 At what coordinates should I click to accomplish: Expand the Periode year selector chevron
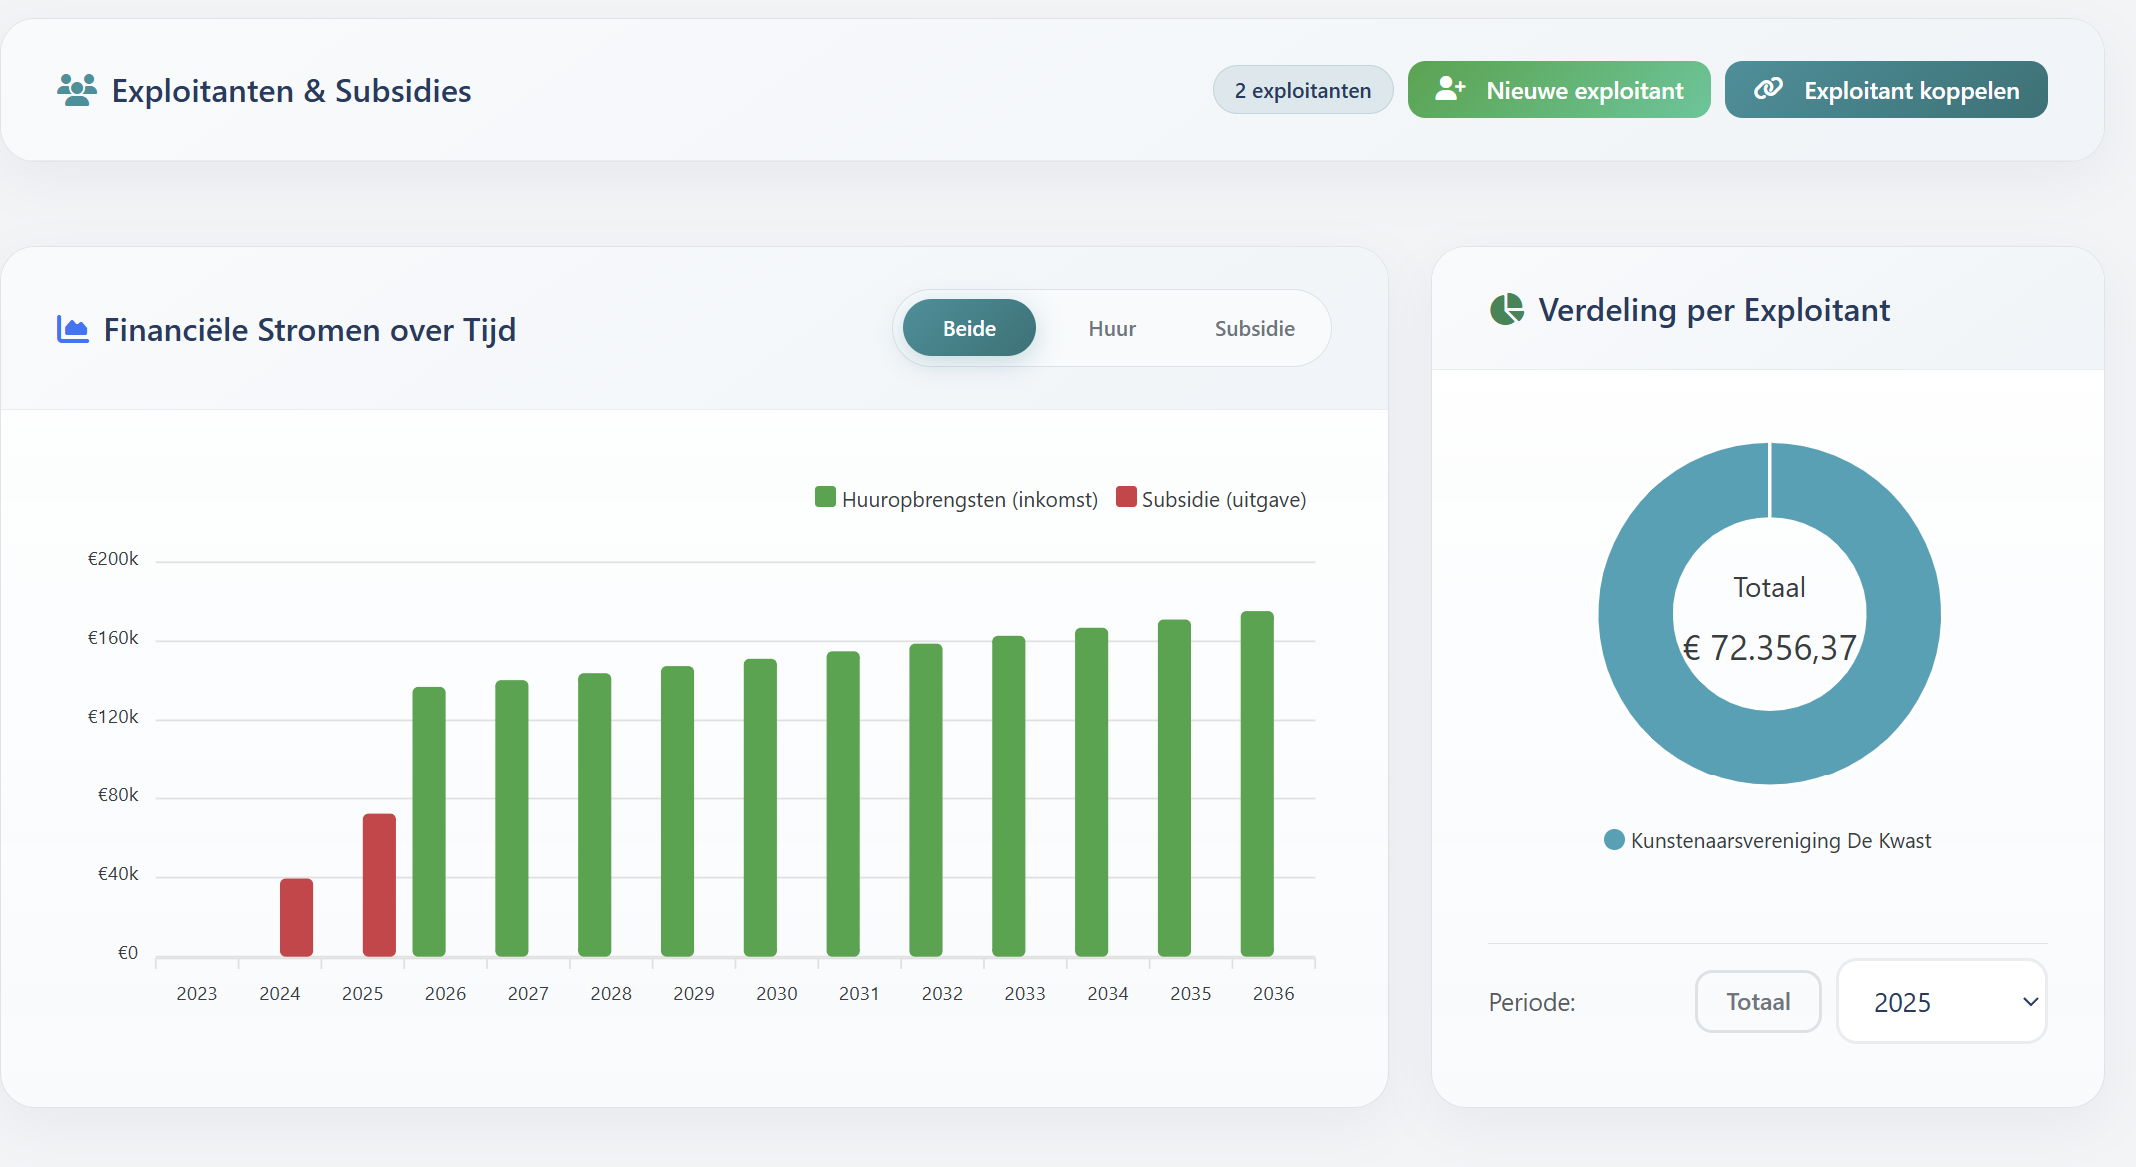(2030, 1001)
